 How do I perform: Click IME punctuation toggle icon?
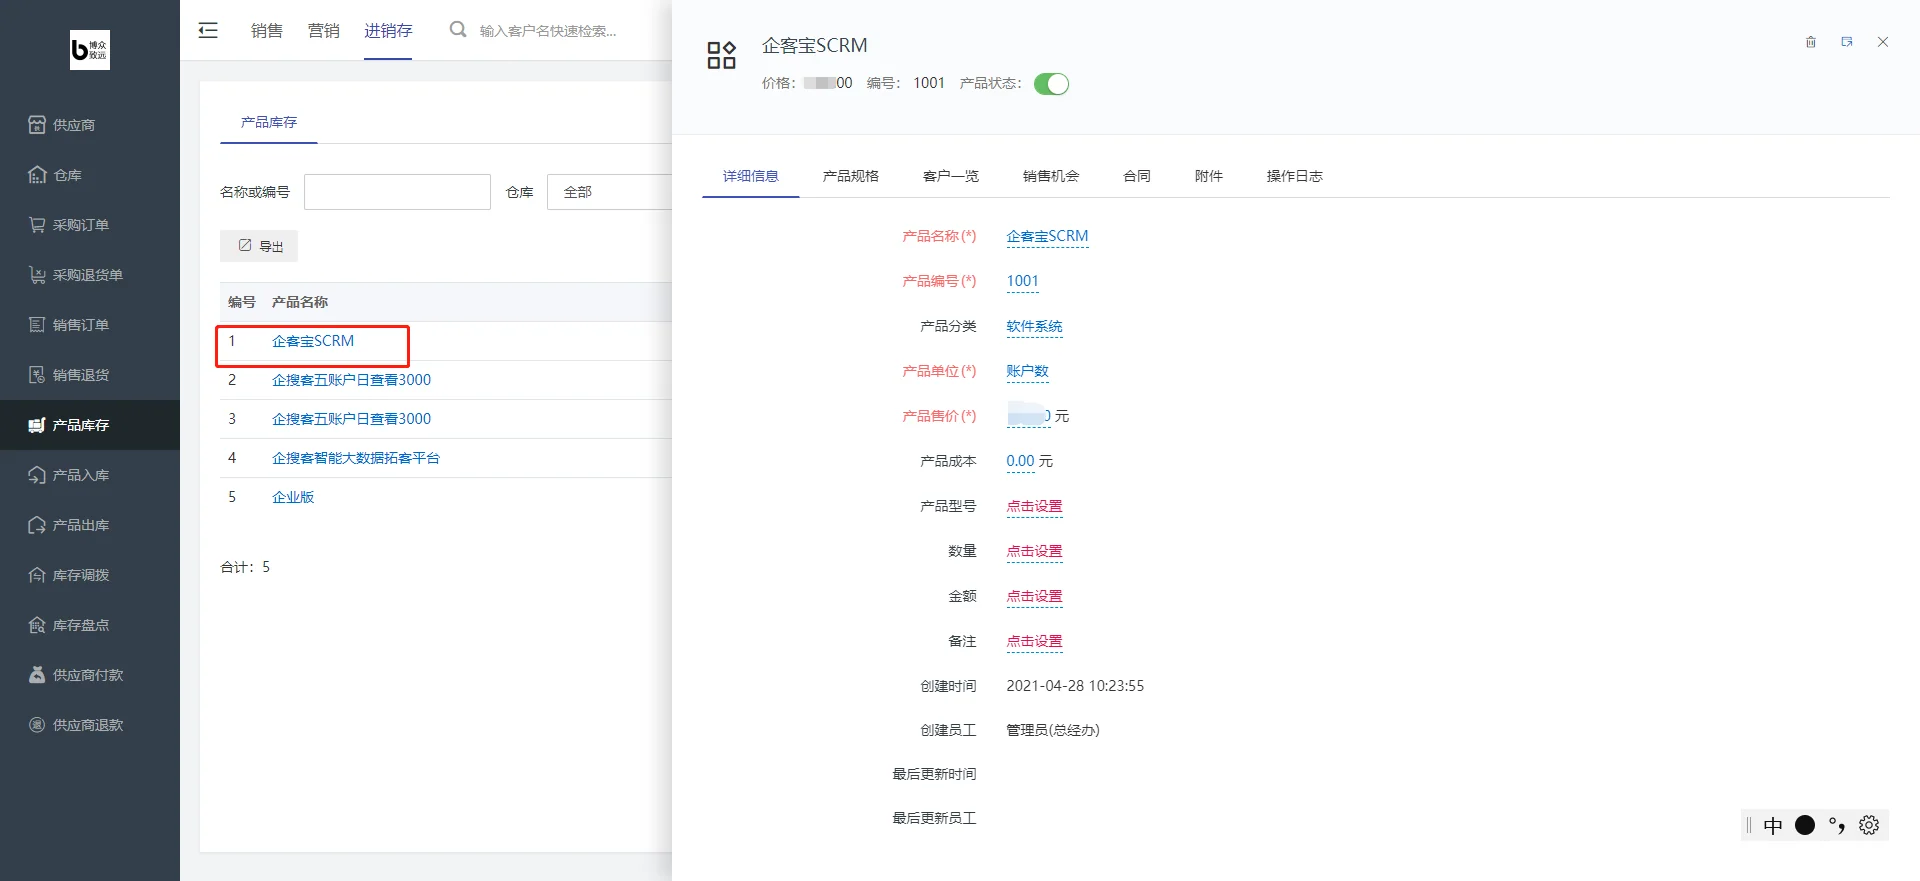pyautogui.click(x=1837, y=825)
